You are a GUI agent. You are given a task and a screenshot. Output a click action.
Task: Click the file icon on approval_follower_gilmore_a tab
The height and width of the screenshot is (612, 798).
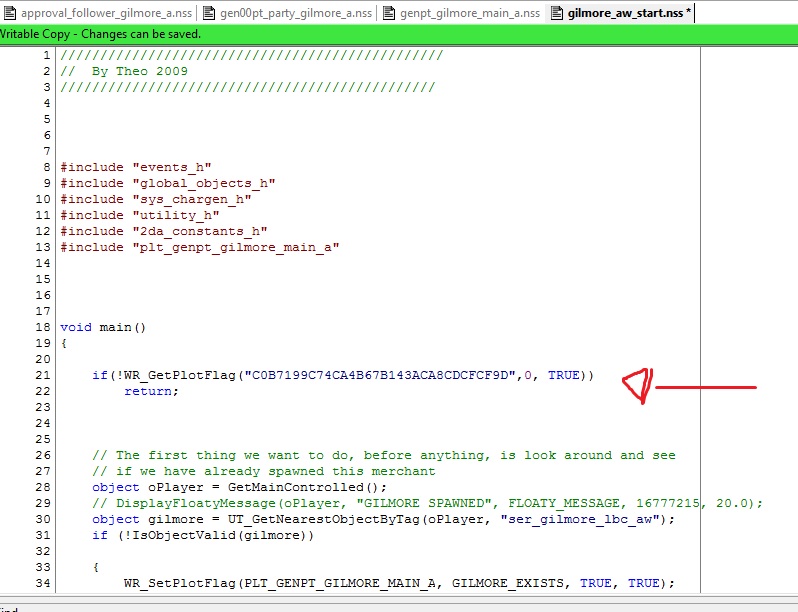pos(10,13)
